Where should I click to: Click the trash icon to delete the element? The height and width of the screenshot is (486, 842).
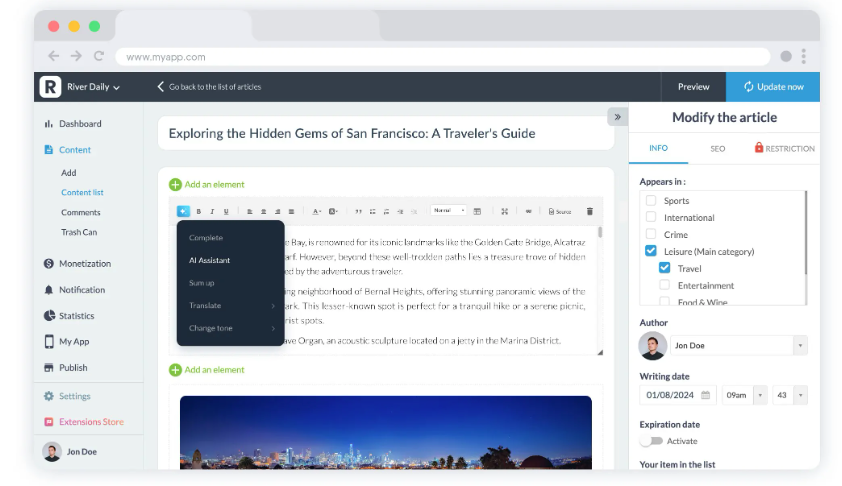pos(589,211)
